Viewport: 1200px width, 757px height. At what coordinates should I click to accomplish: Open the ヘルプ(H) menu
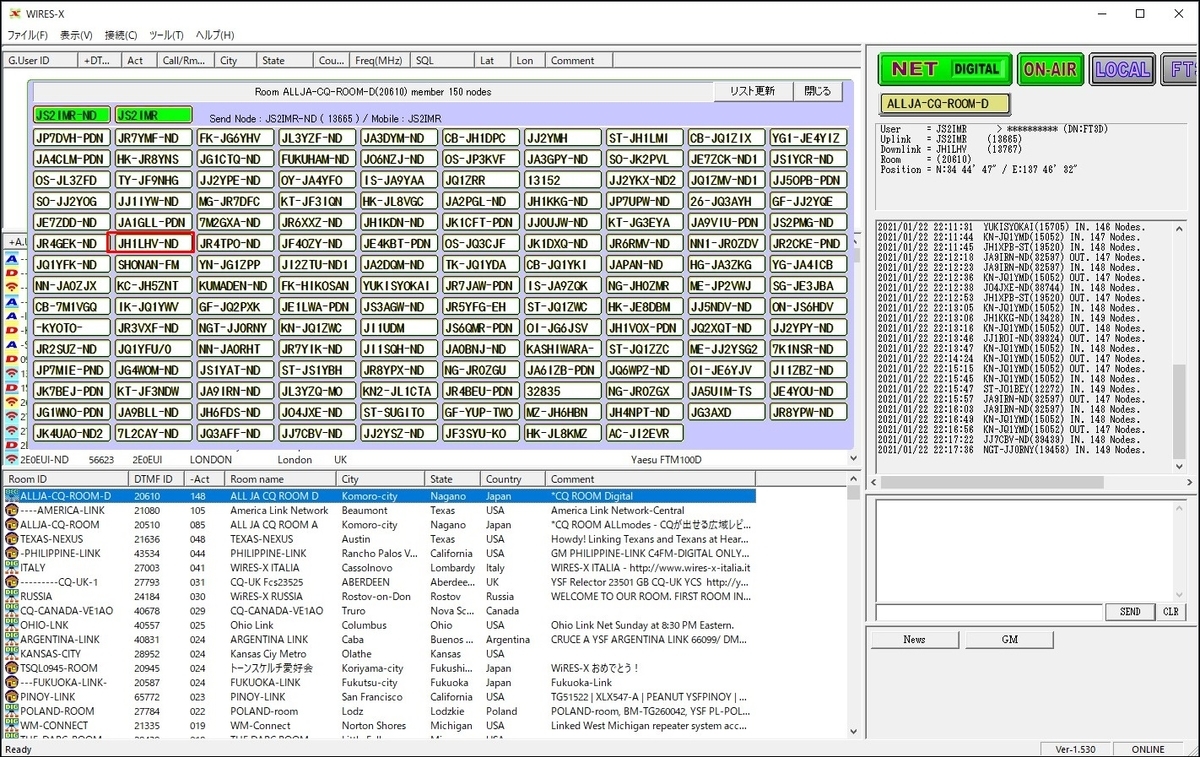click(215, 35)
